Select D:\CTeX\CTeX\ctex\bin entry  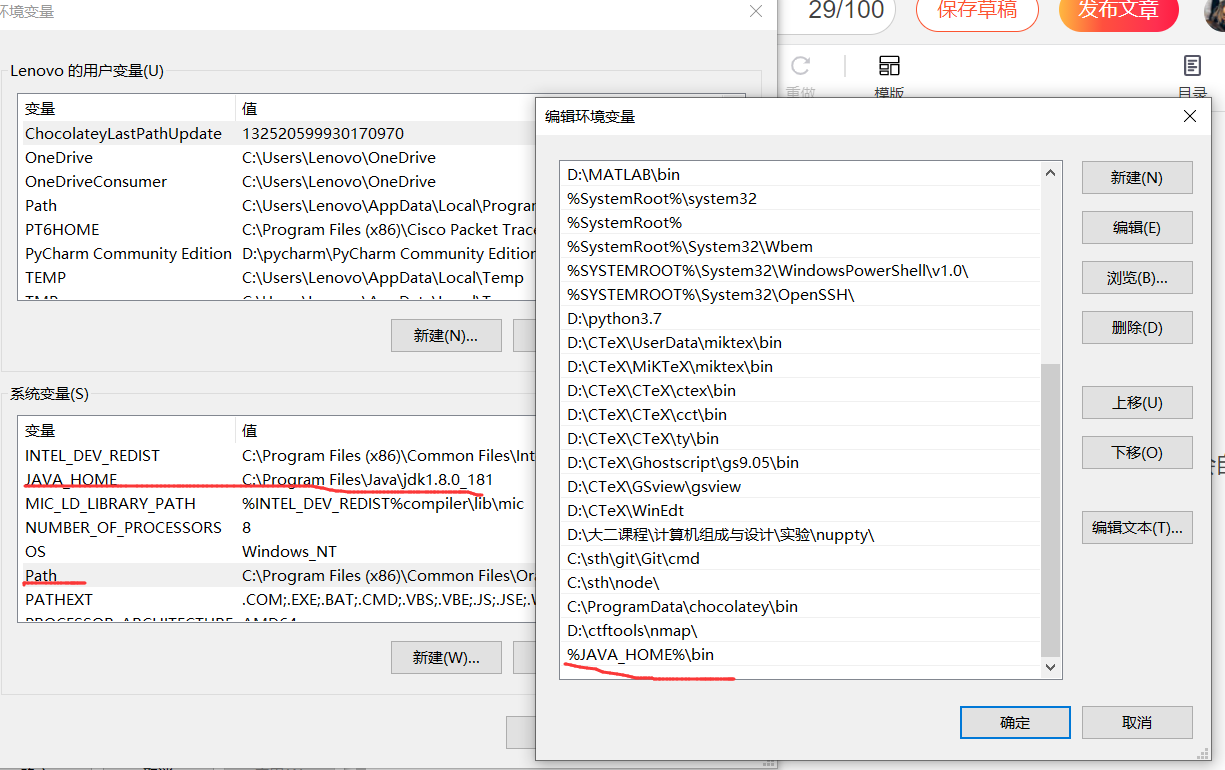click(801, 390)
